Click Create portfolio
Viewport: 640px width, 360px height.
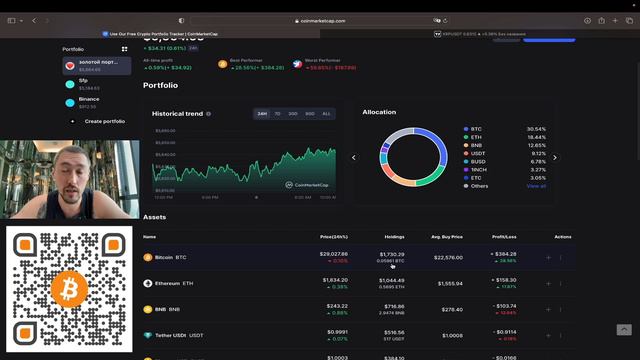click(x=104, y=121)
